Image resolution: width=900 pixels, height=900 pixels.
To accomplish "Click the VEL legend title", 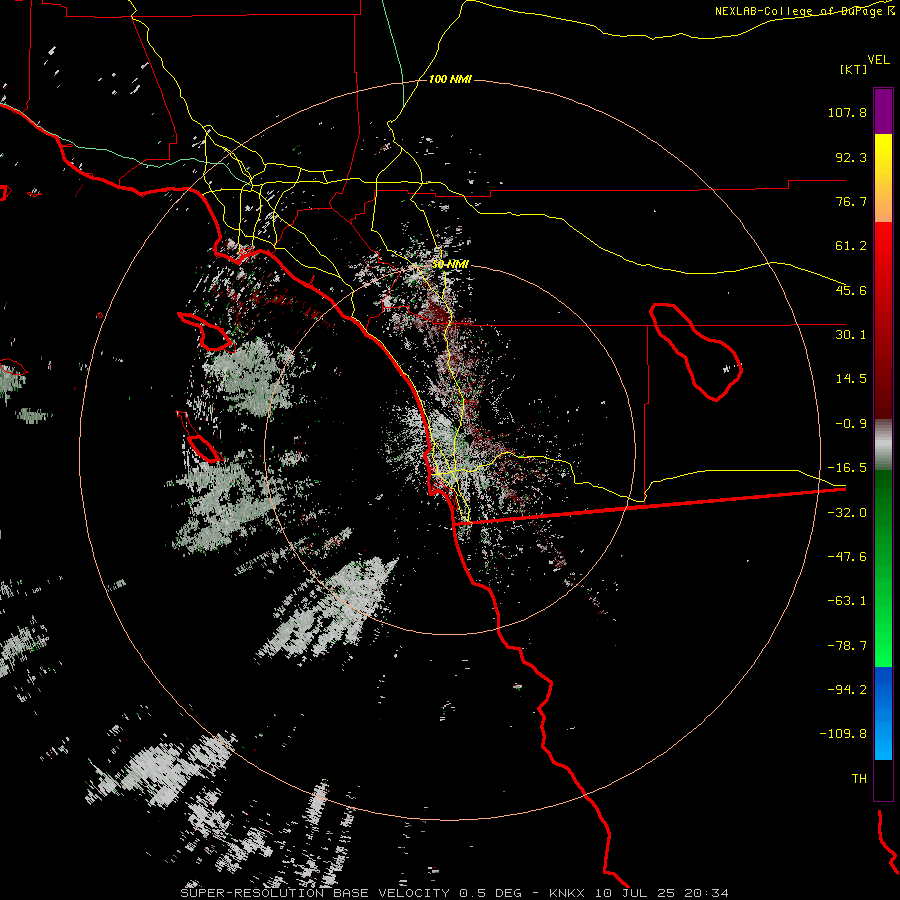I will (878, 59).
